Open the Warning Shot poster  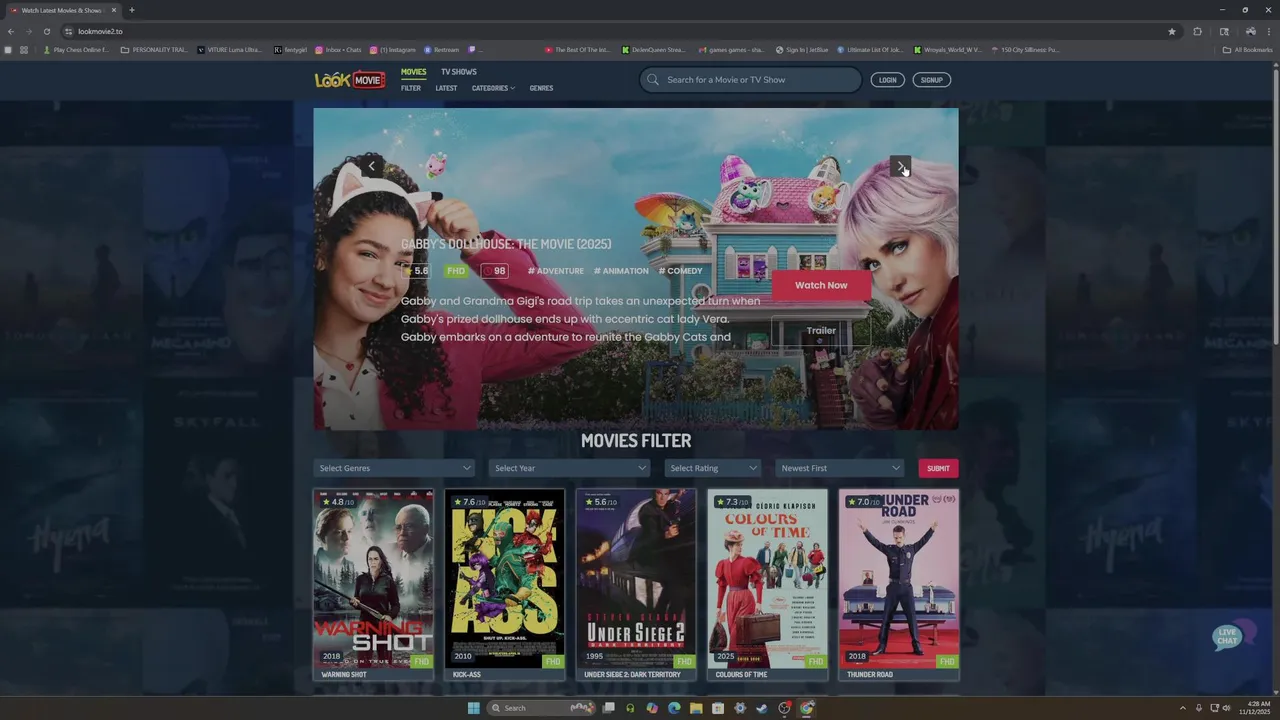click(x=373, y=578)
